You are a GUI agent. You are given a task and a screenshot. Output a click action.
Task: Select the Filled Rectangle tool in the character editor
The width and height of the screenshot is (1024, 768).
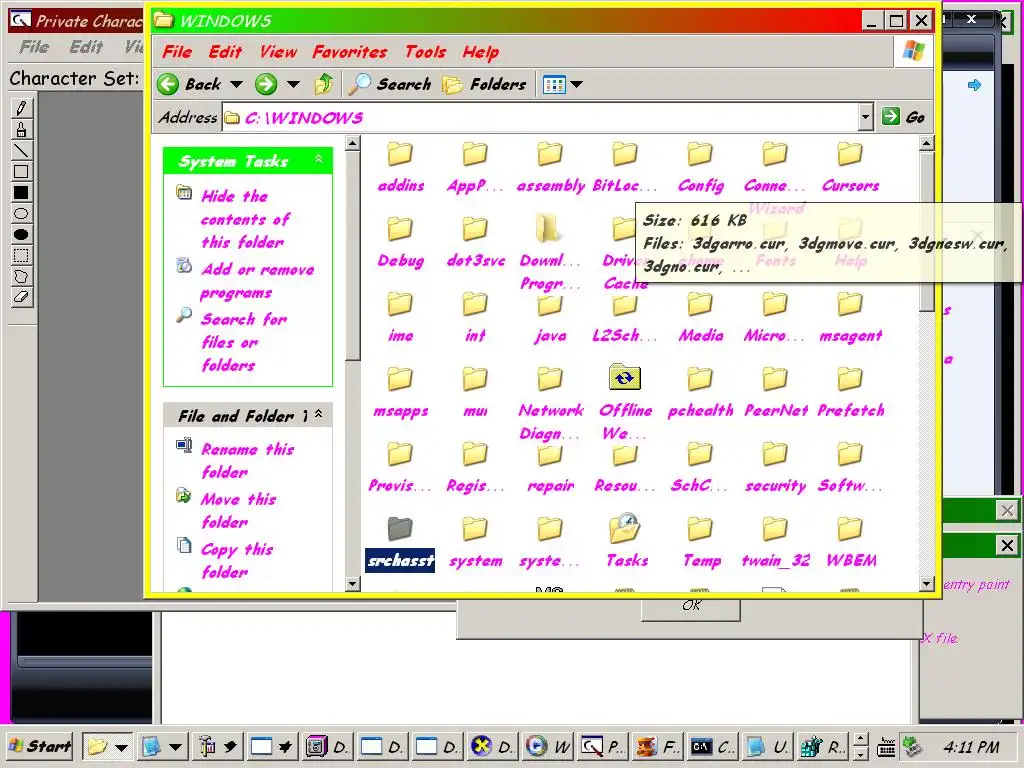pos(21,192)
